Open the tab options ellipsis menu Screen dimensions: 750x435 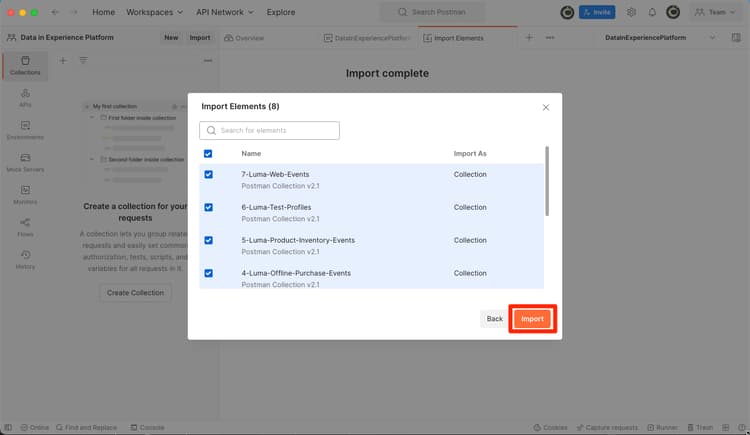550,37
